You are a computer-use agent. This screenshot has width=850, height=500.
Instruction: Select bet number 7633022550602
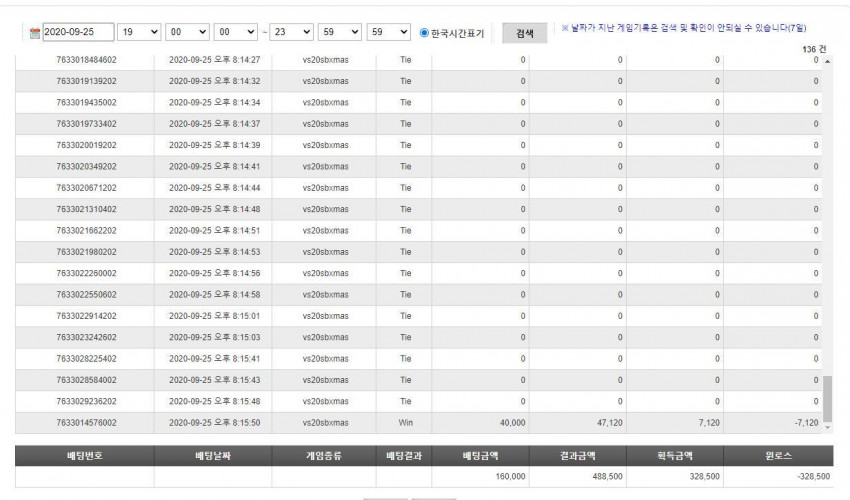click(x=86, y=294)
